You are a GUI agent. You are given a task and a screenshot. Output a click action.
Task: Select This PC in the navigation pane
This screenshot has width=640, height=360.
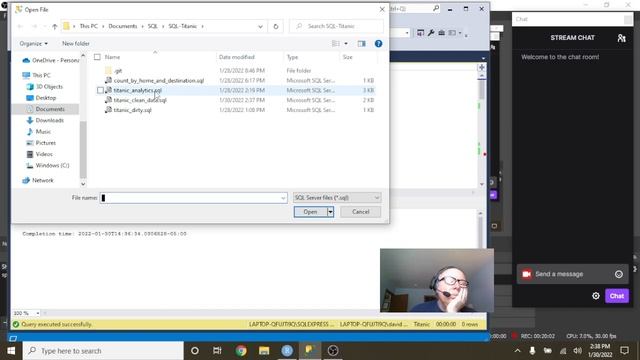(x=37, y=75)
